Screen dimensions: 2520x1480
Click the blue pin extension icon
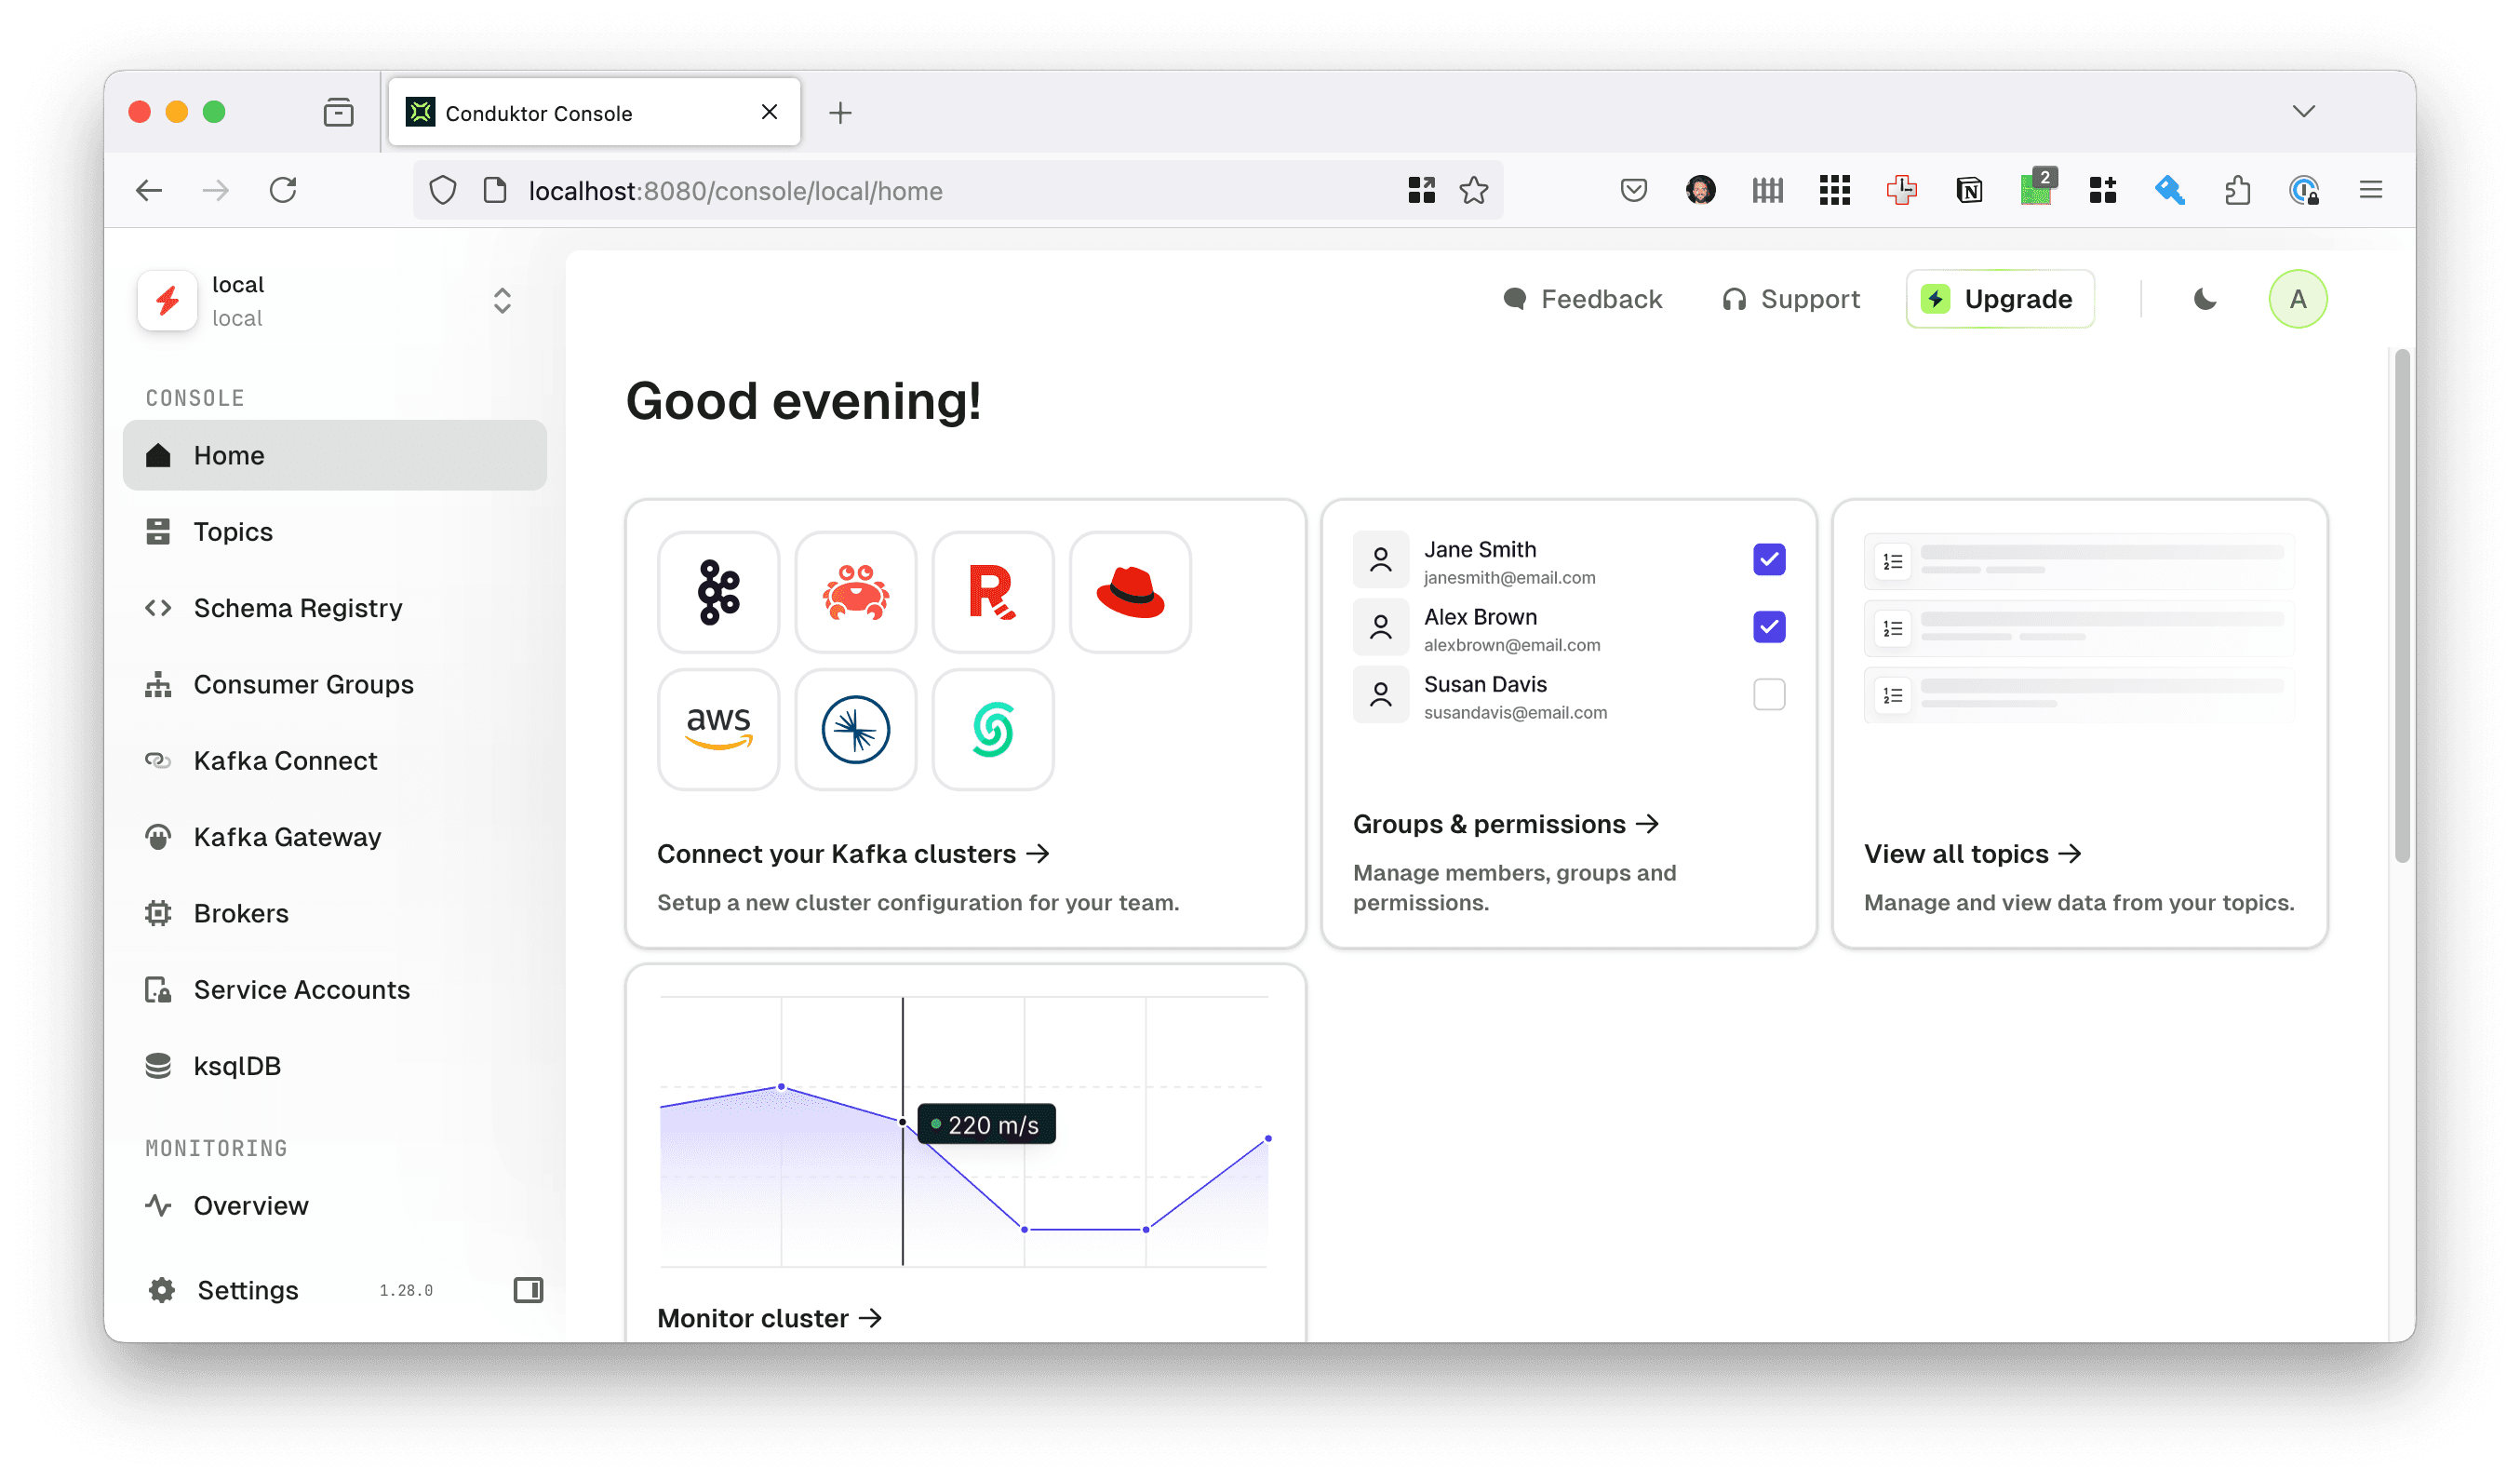pyautogui.click(x=2169, y=190)
